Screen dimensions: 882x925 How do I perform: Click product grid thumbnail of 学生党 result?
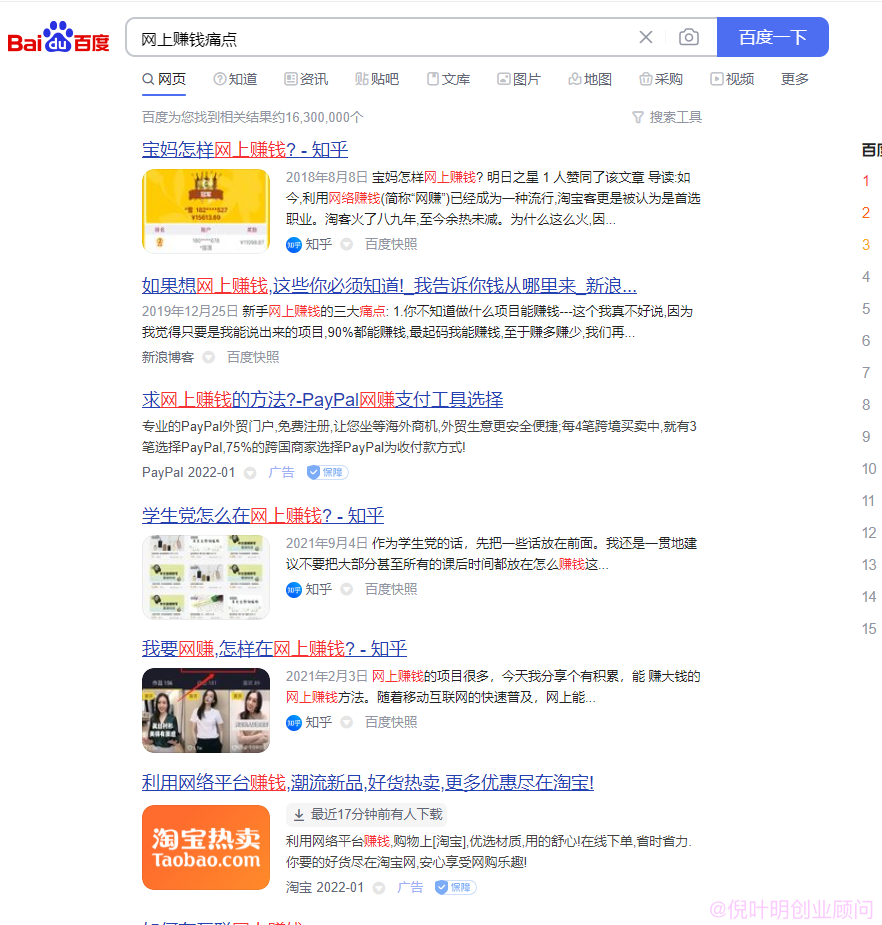206,578
